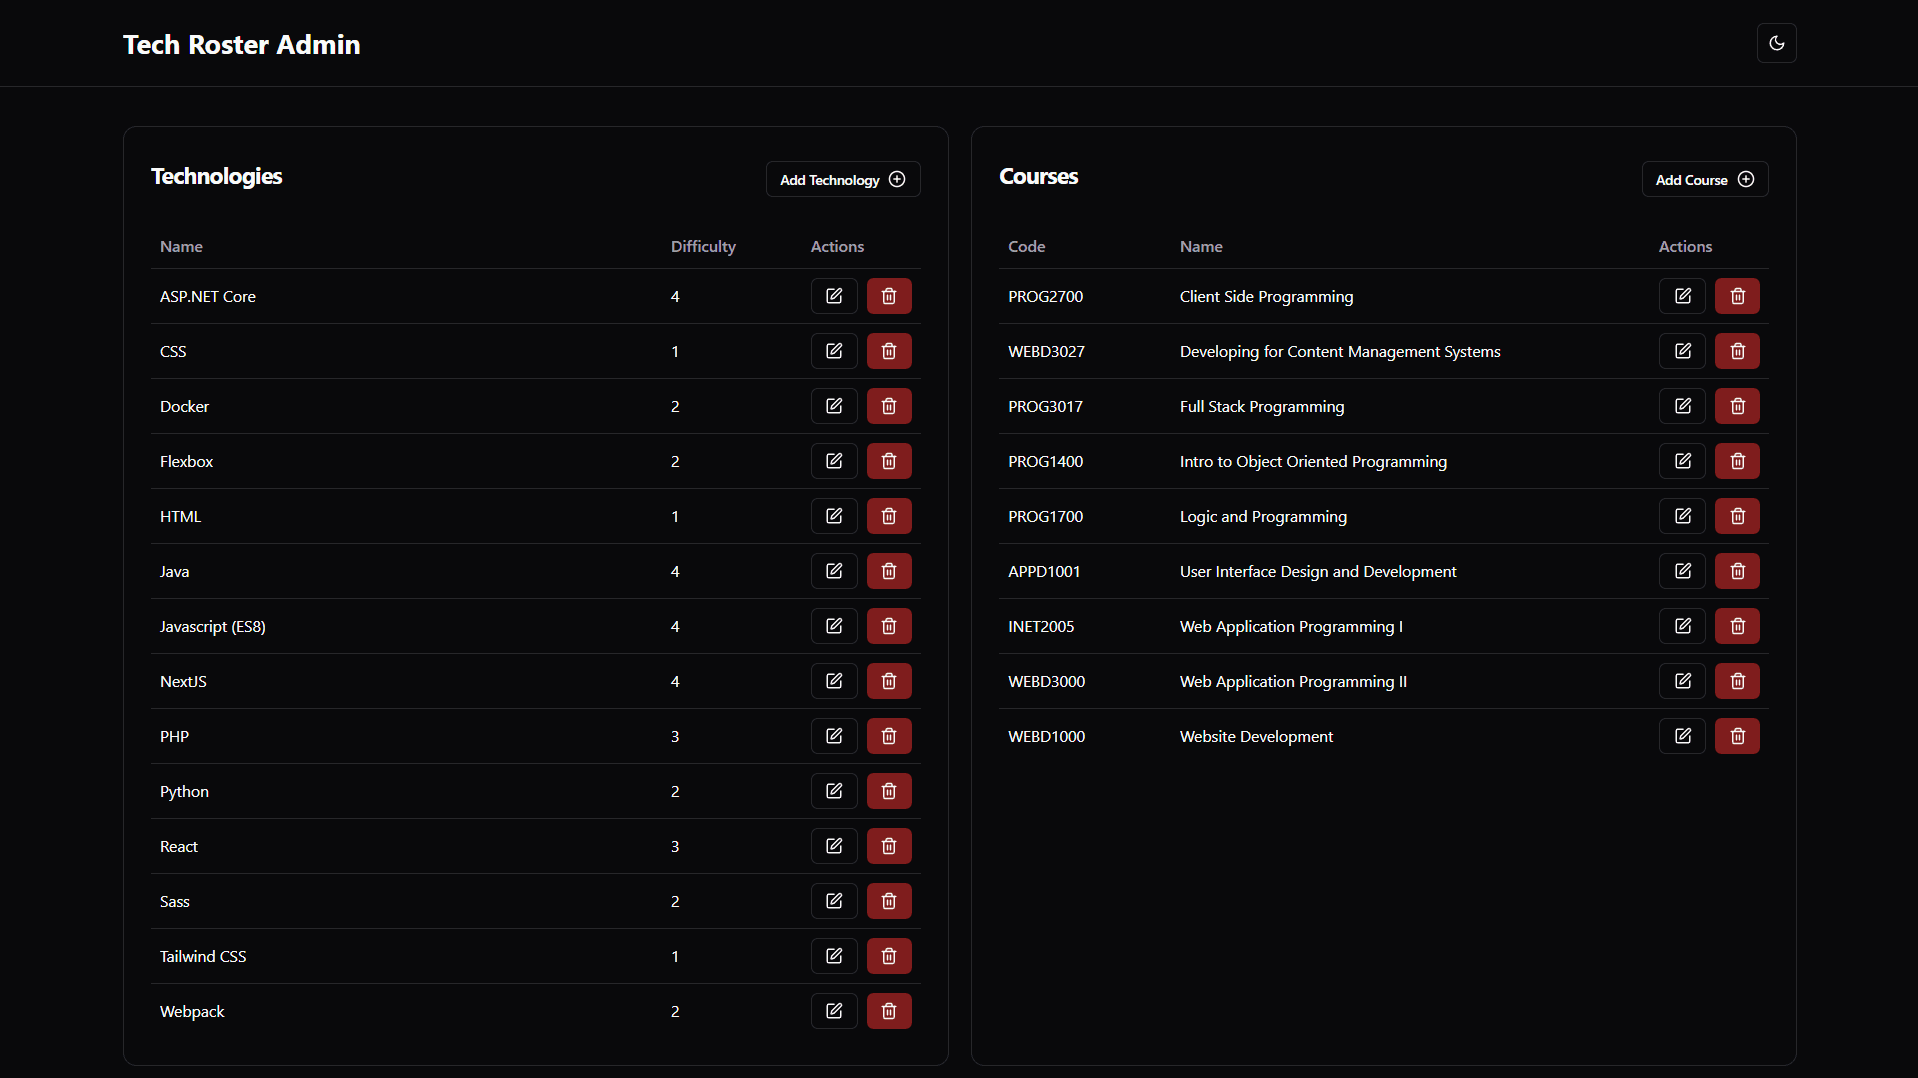This screenshot has height=1078, width=1918.
Task: Delete the Python technology
Action: tap(889, 791)
